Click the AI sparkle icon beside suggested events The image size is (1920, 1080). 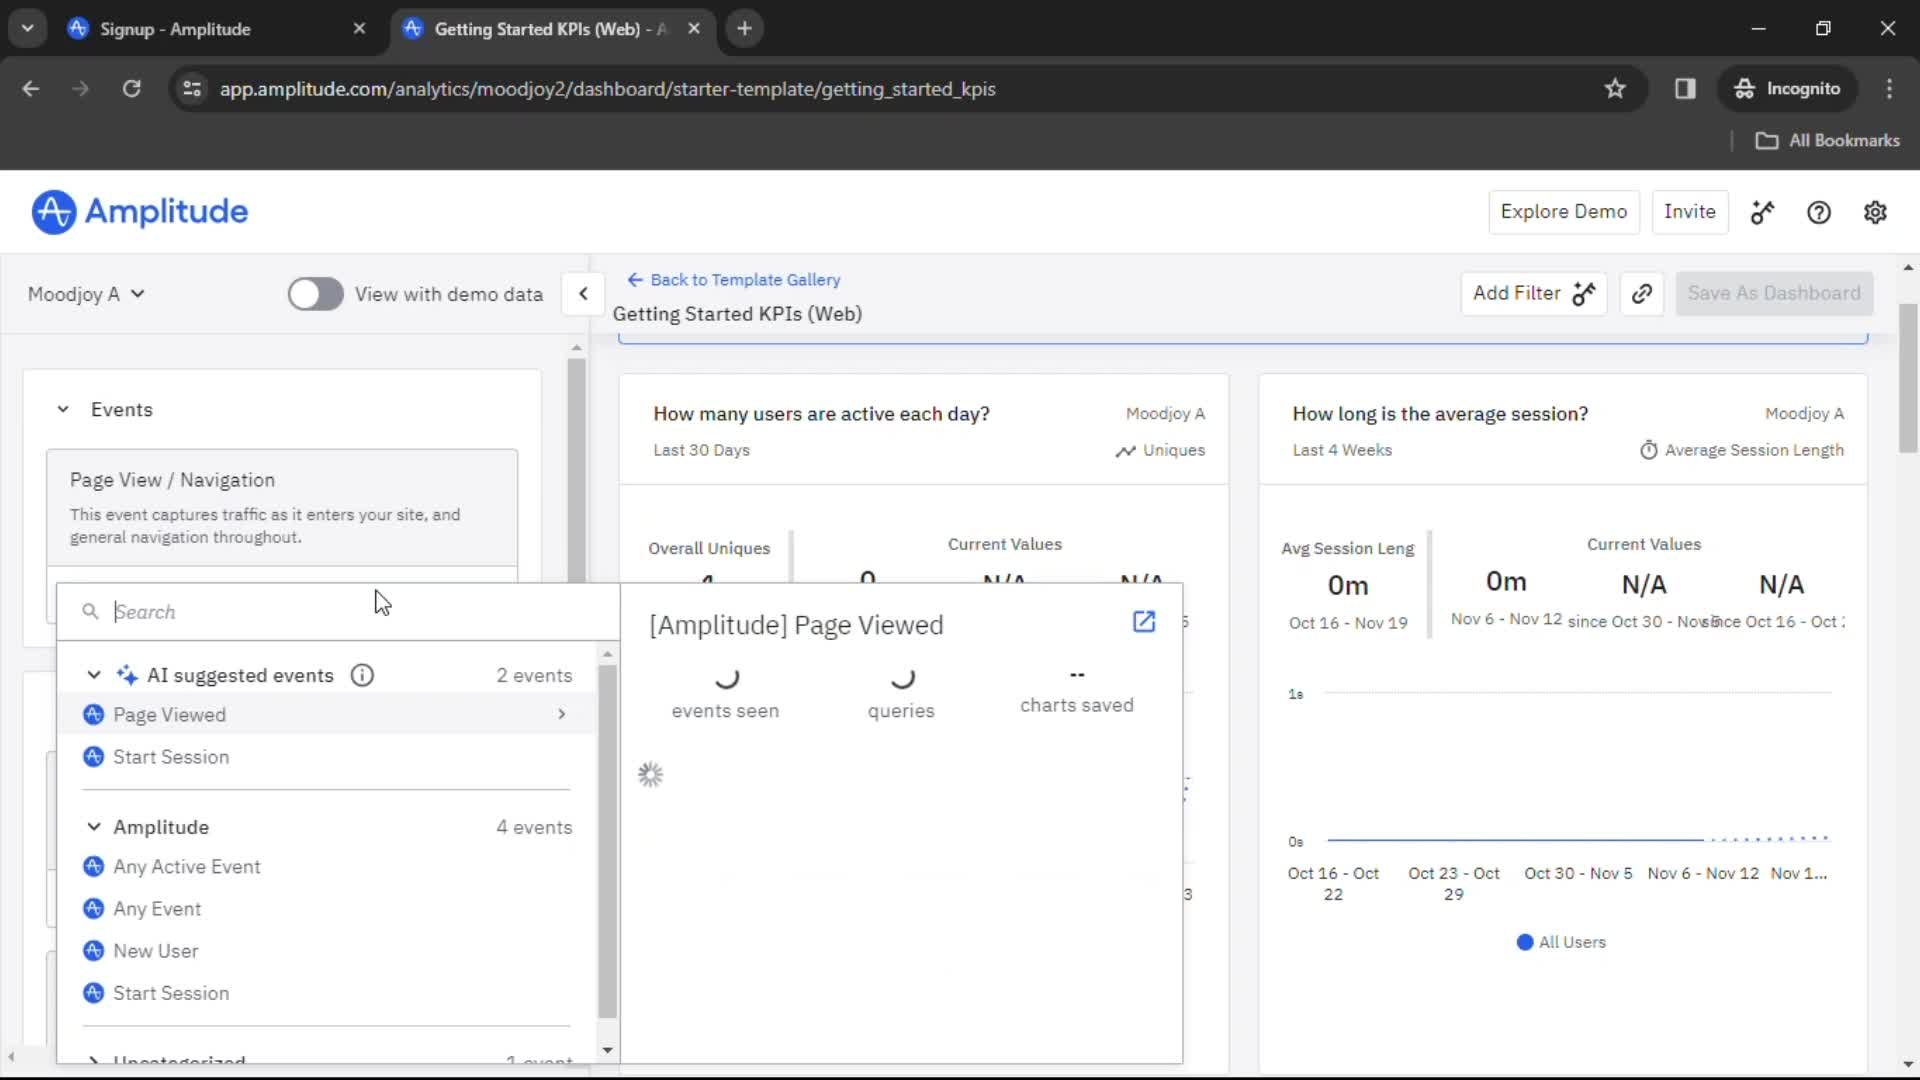127,675
